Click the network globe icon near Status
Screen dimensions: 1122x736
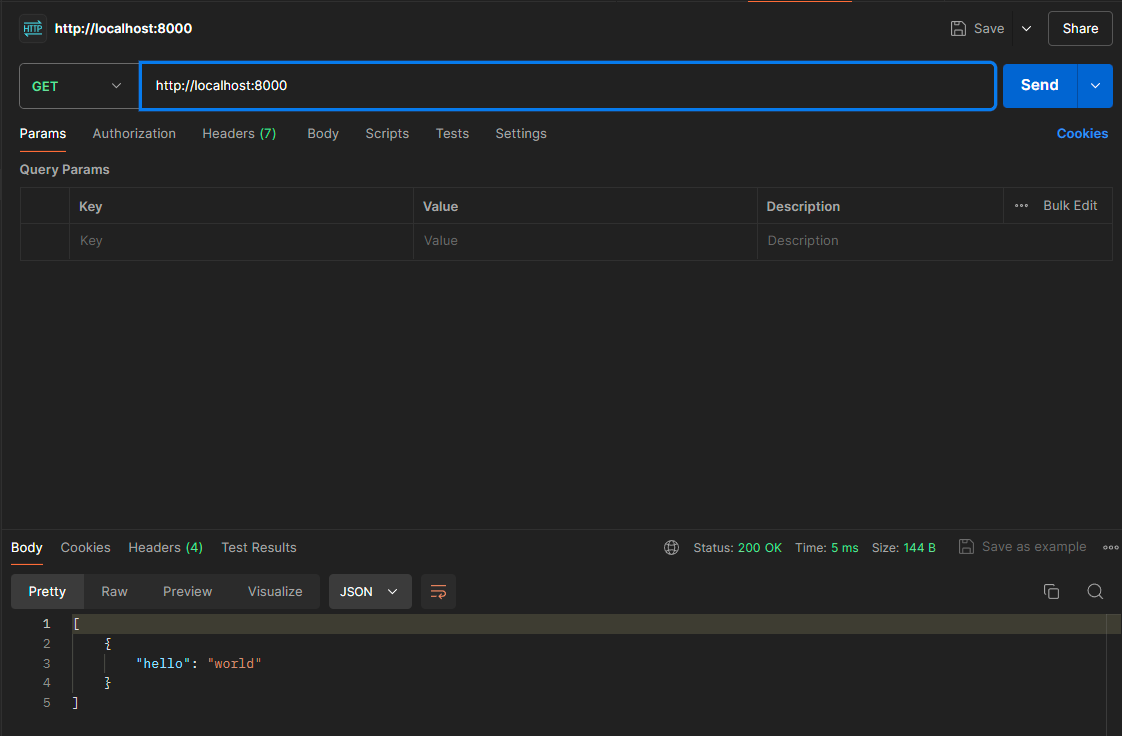[671, 548]
